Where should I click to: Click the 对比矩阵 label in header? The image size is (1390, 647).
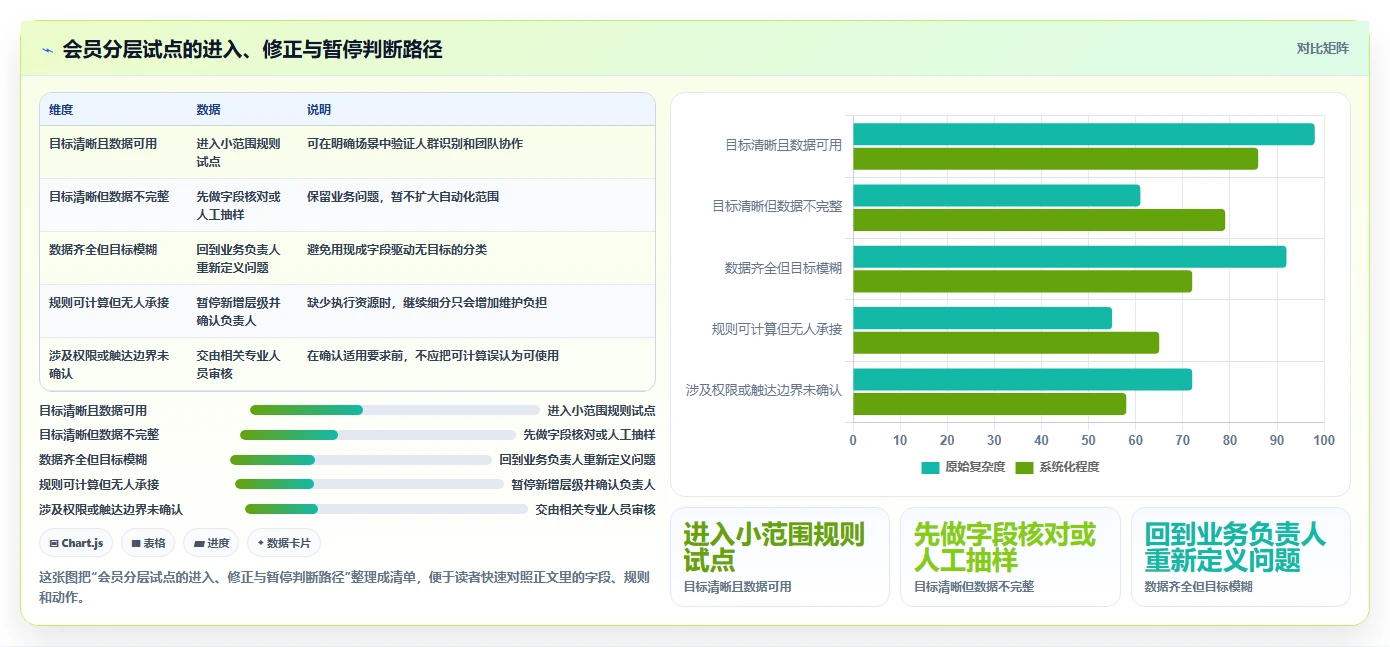tap(1322, 48)
